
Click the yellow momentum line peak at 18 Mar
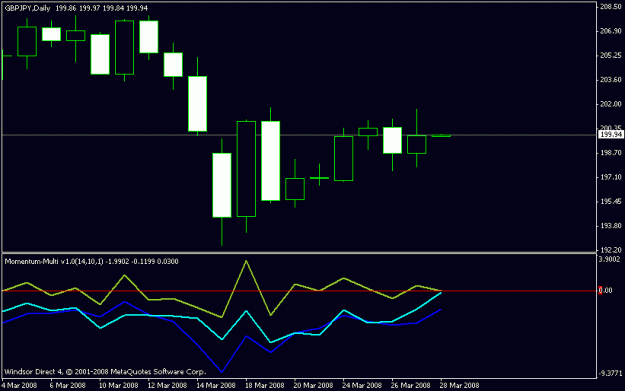click(x=246, y=261)
